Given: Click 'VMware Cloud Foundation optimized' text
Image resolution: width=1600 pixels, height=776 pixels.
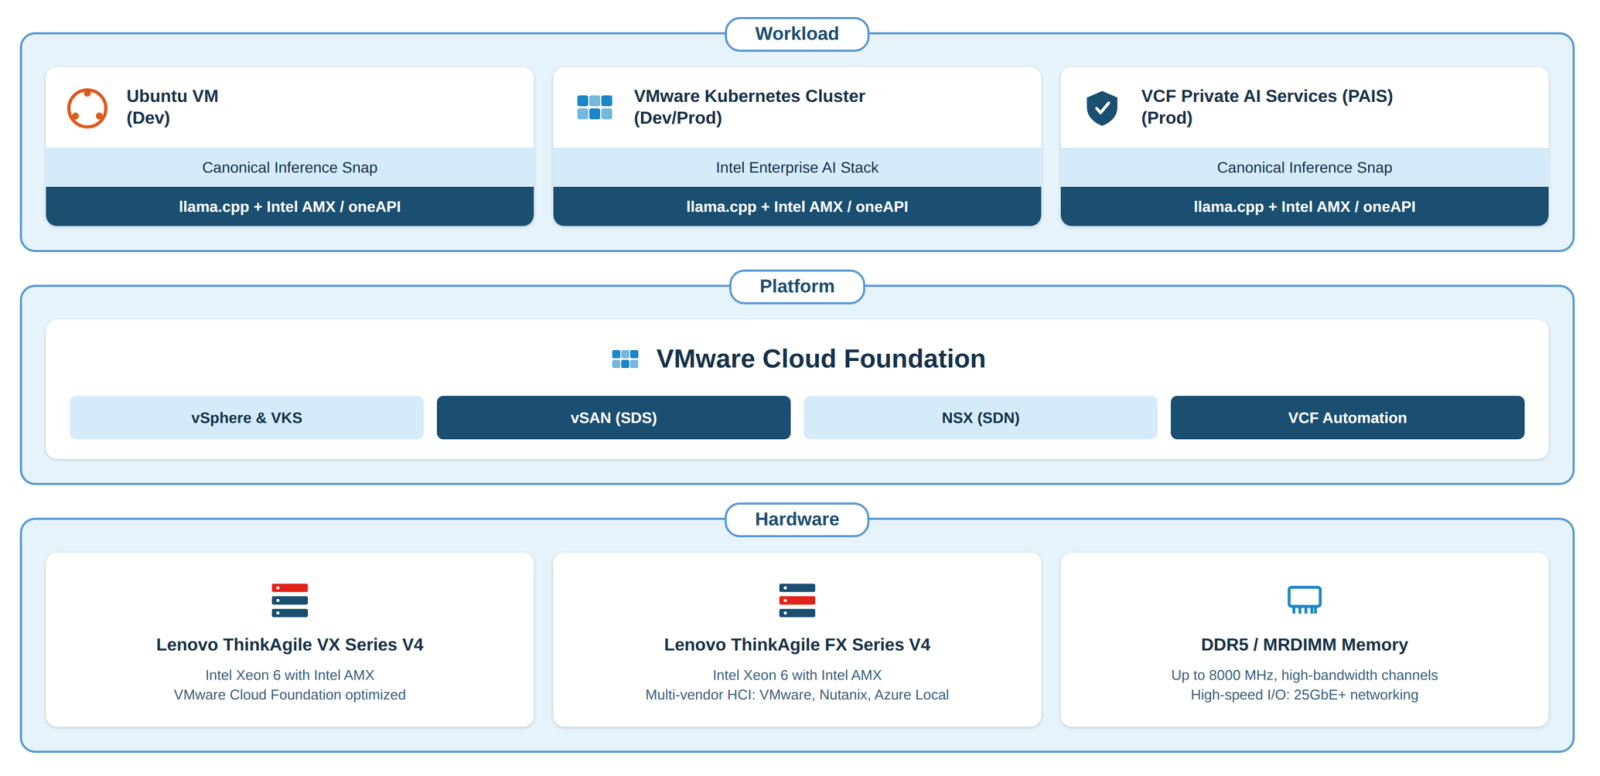Looking at the screenshot, I should pos(290,695).
